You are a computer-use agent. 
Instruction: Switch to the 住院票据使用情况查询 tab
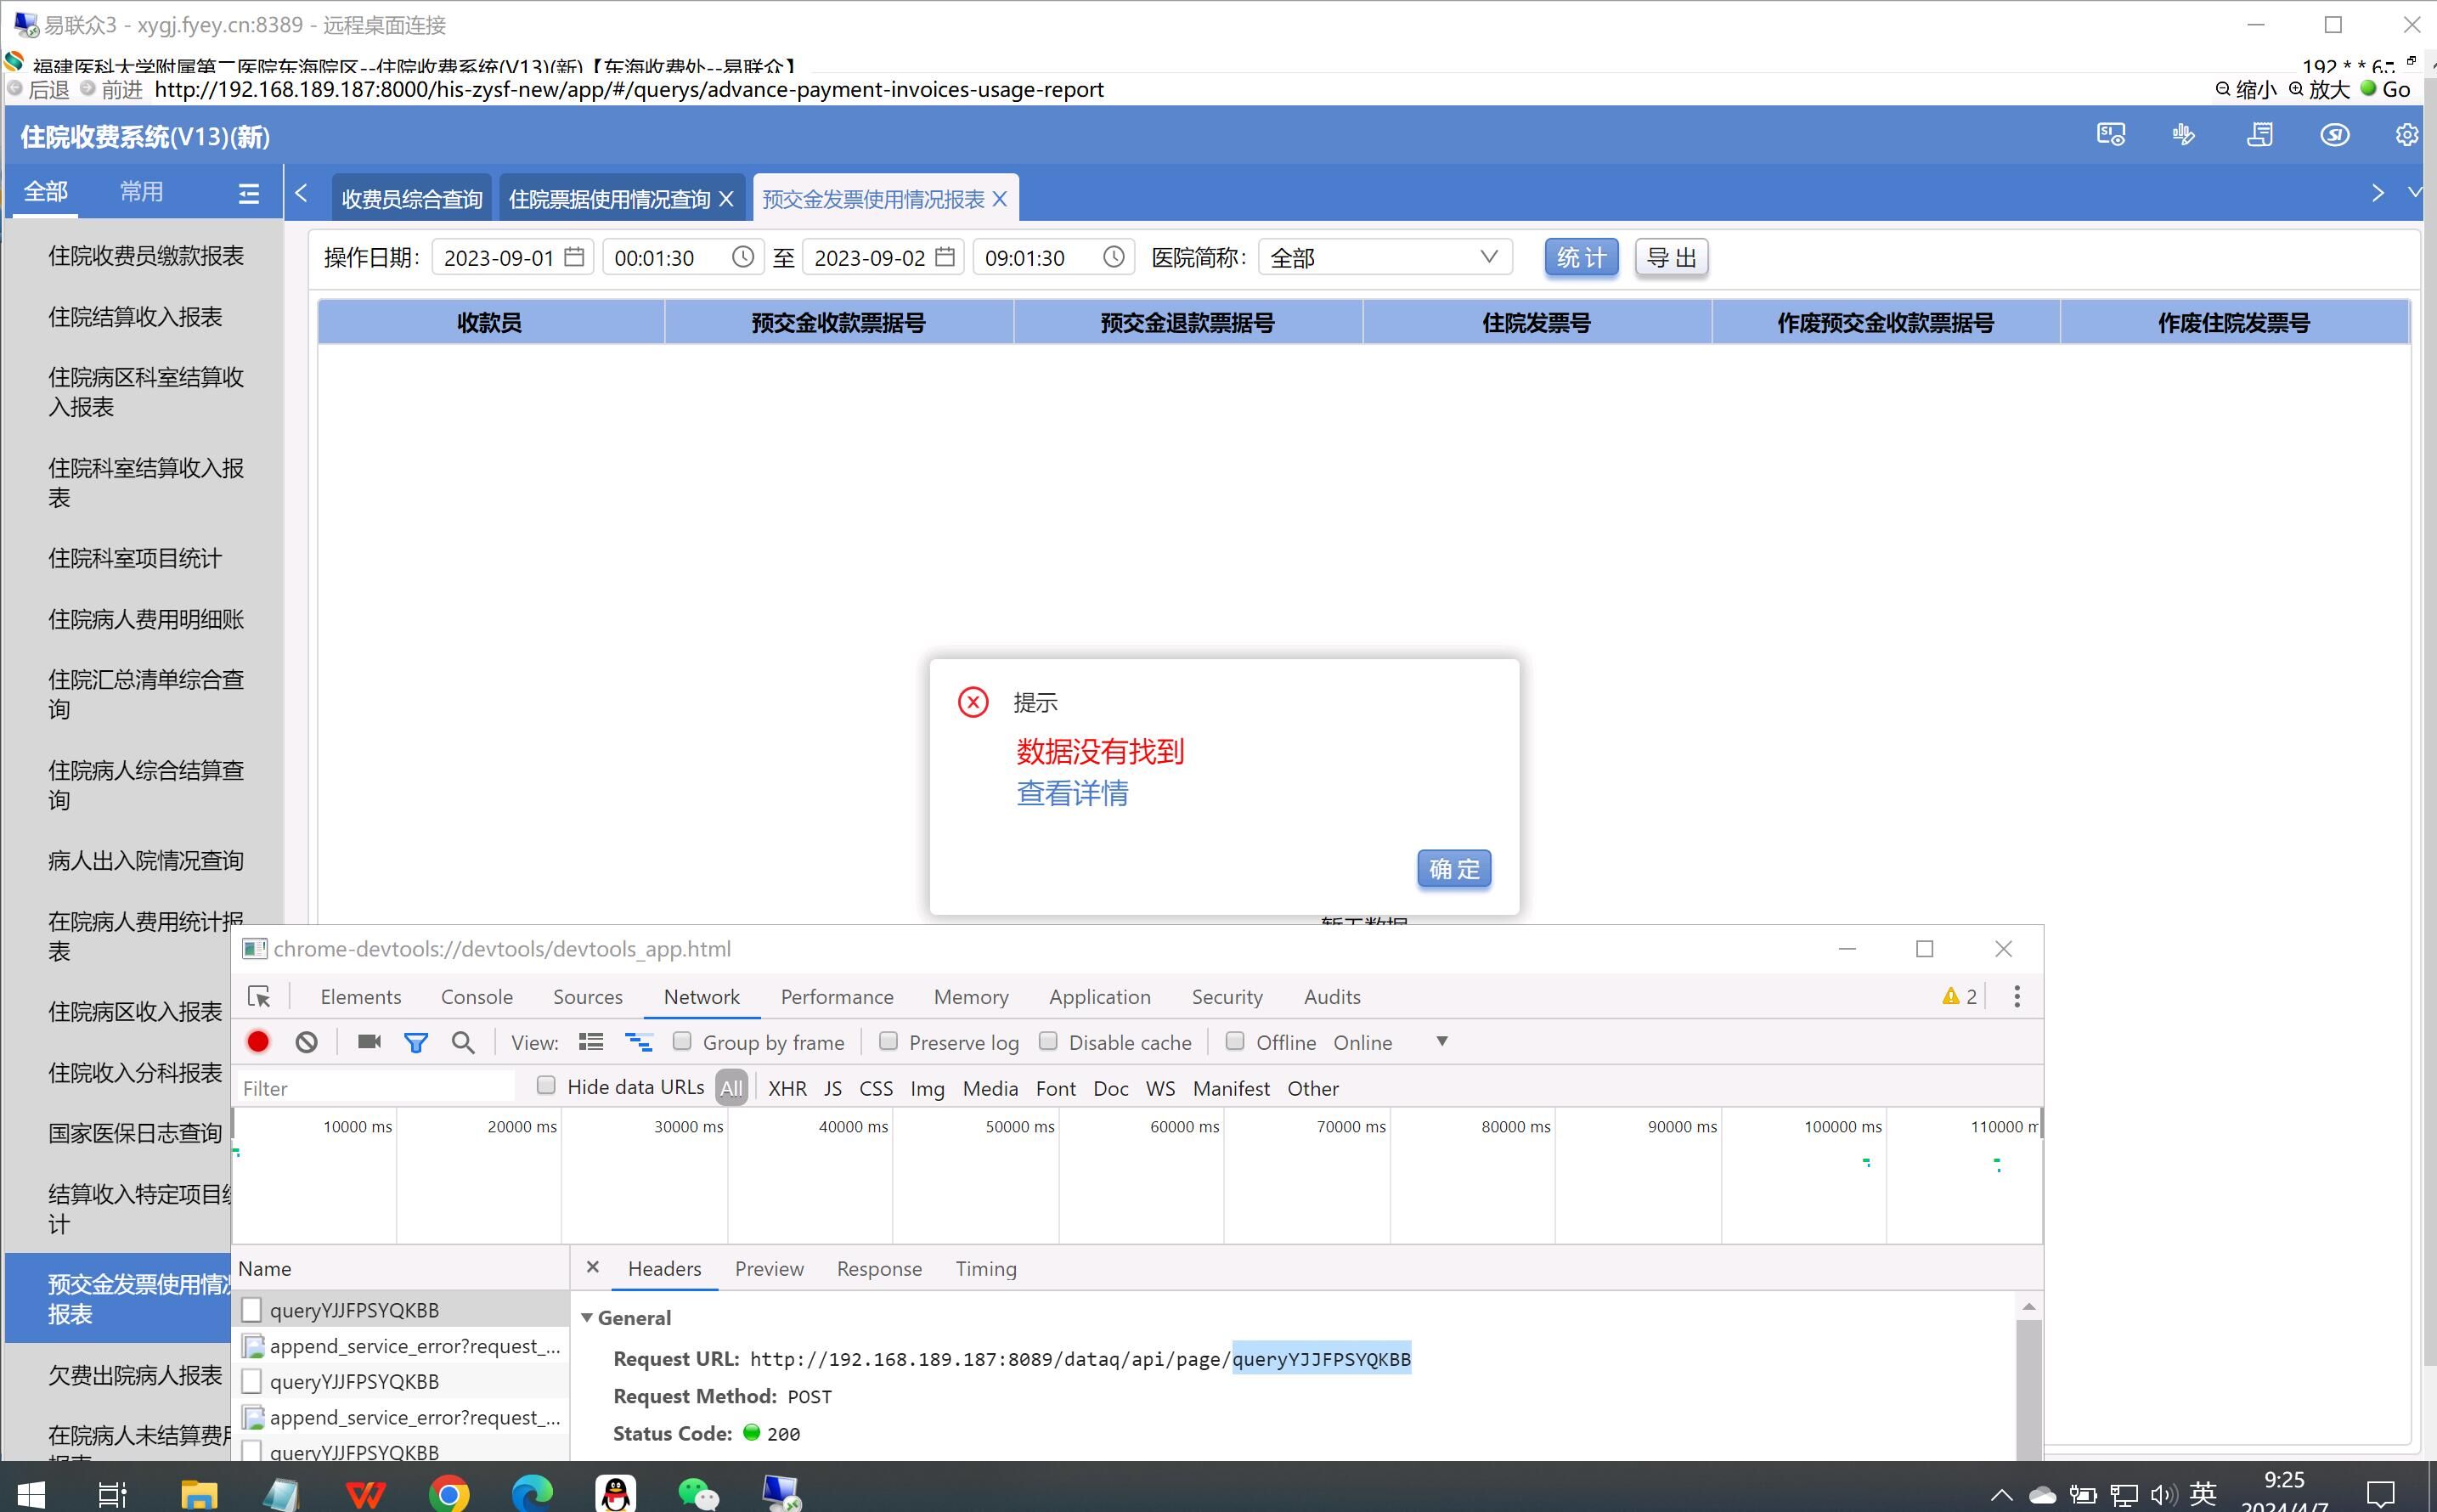coord(609,199)
